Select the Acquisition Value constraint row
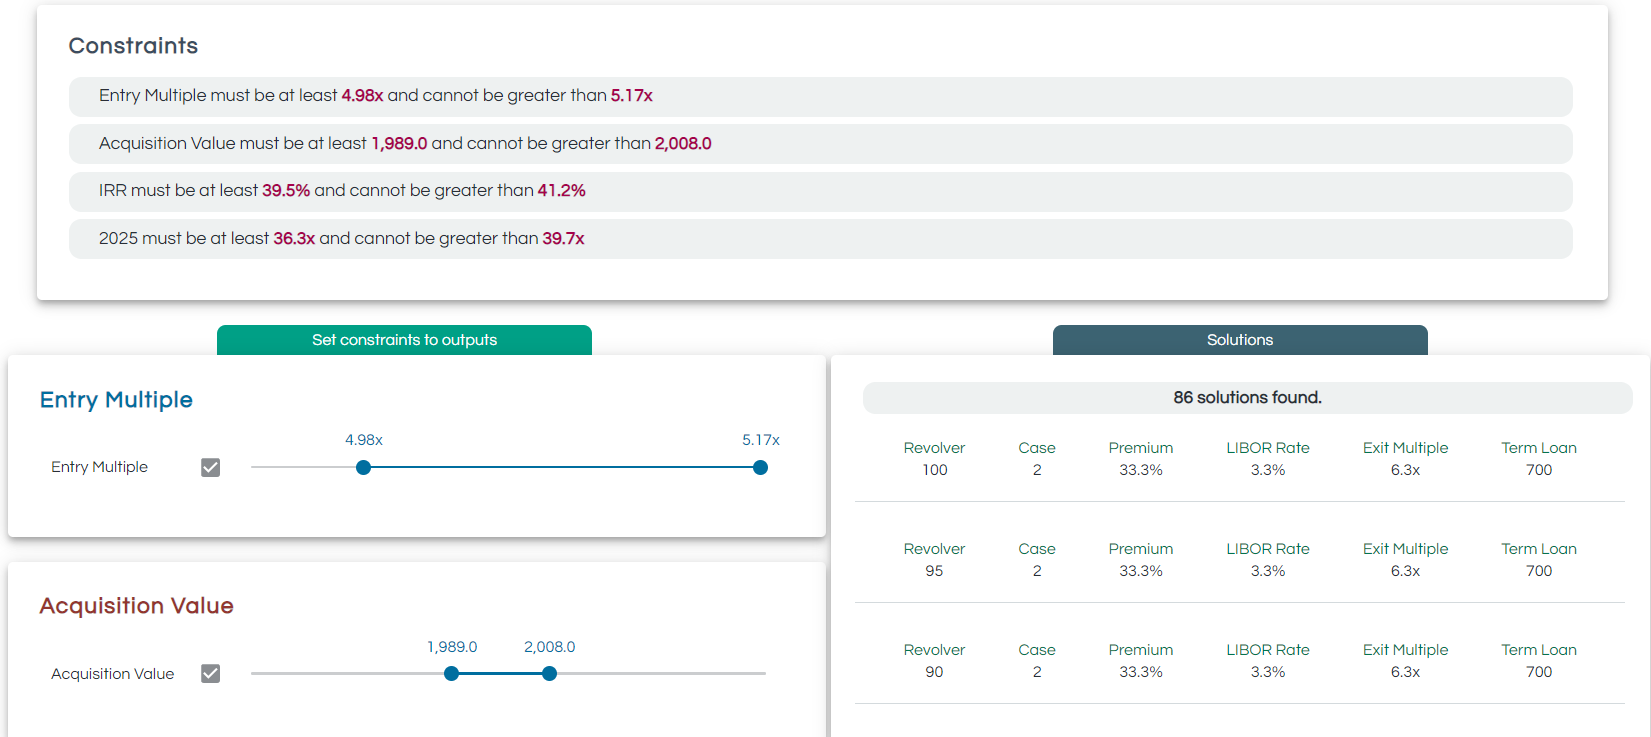Screen dimensions: 1651x737 tap(820, 144)
